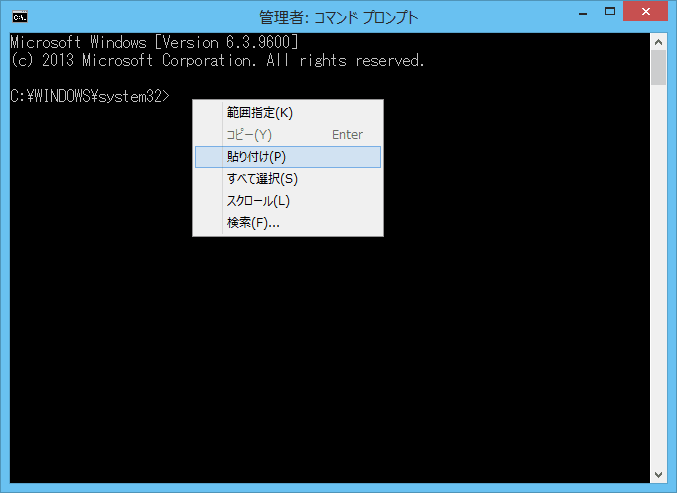The width and height of the screenshot is (677, 493).
Task: Choose すべて選択(S) in the context menu
Action: (x=288, y=179)
